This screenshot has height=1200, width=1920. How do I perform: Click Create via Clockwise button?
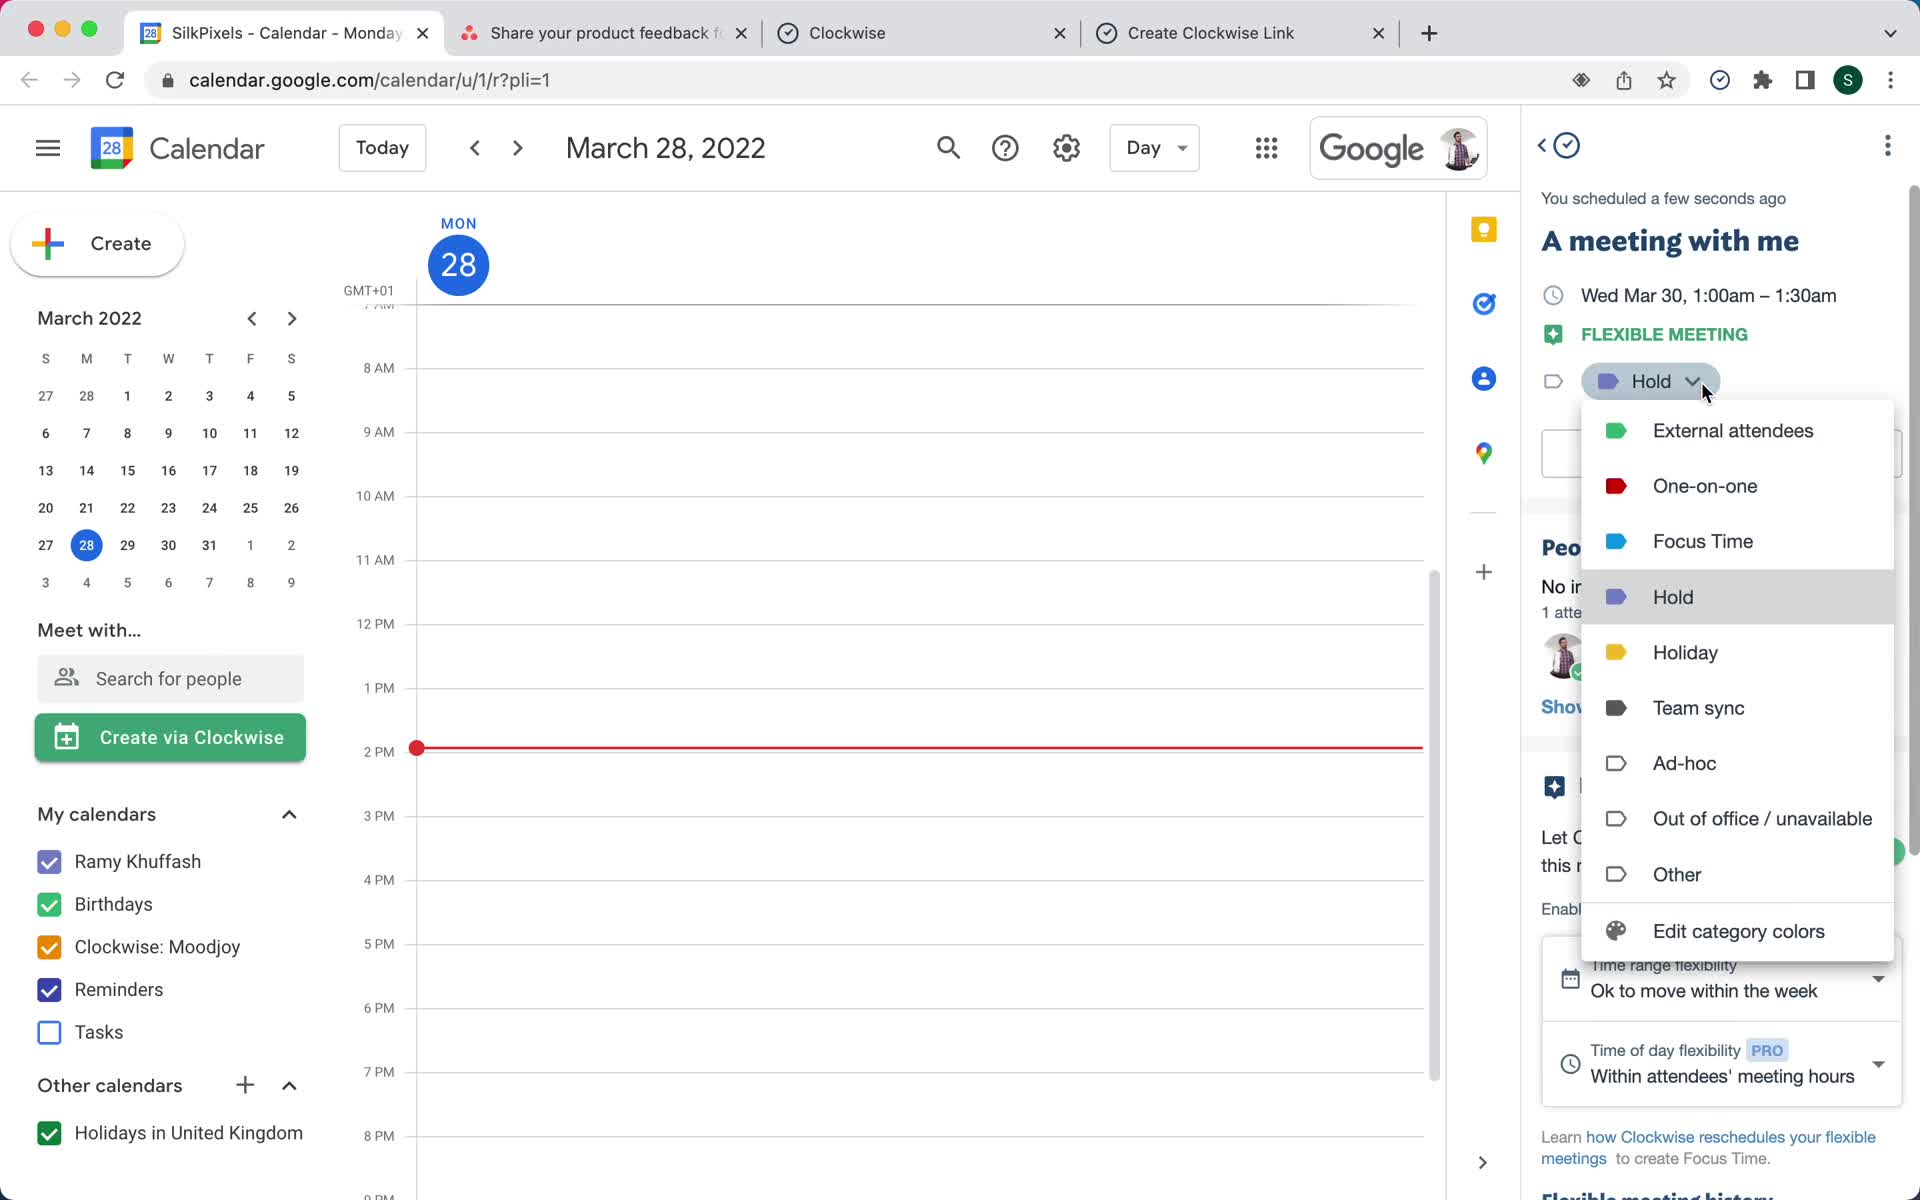click(x=170, y=737)
